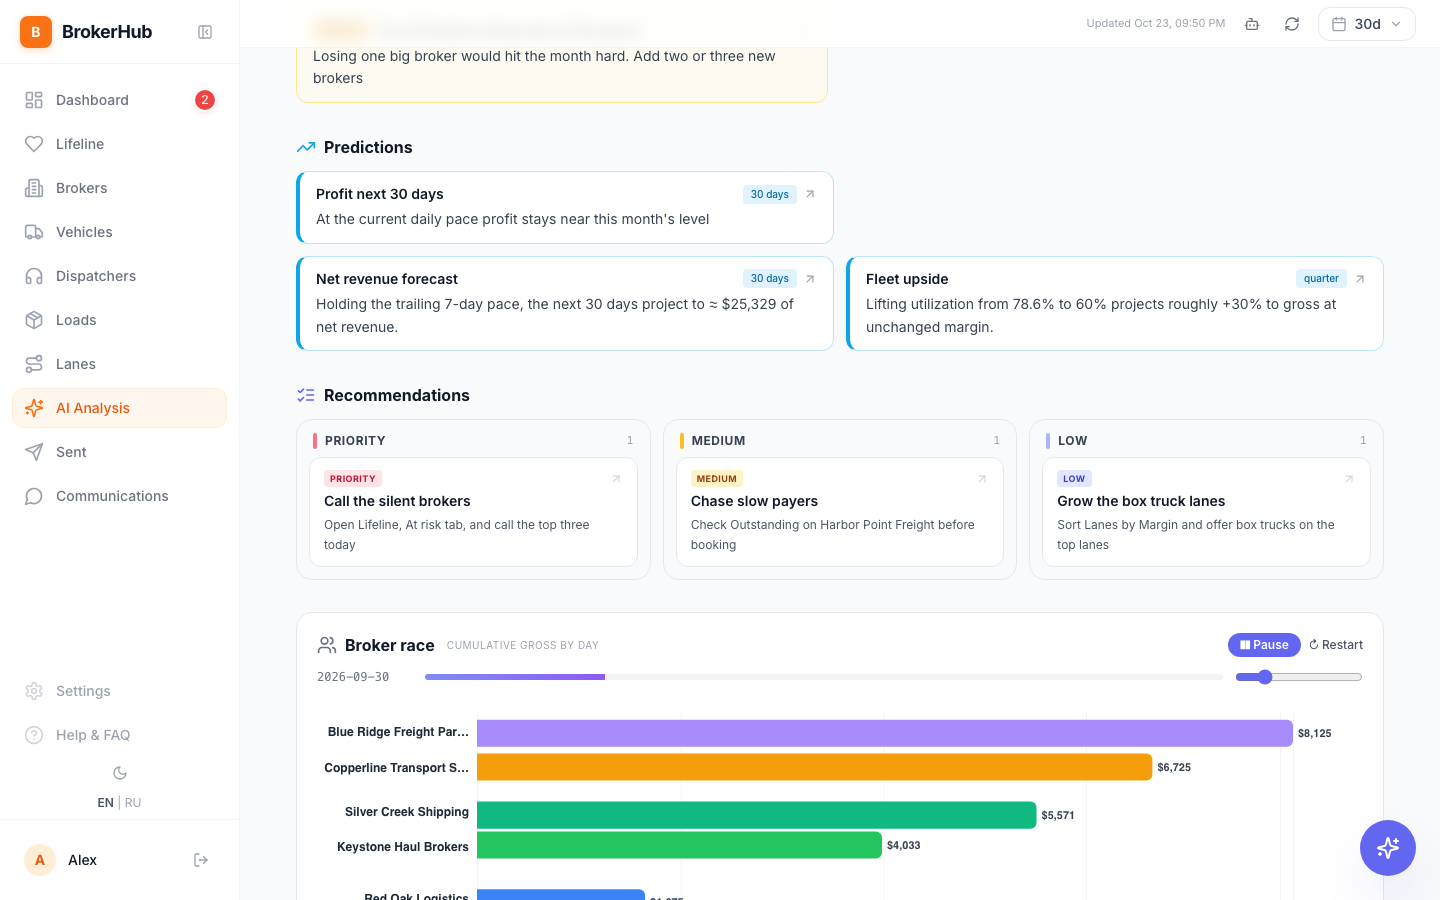Click the Silver Creek Shipping bar

coord(757,815)
